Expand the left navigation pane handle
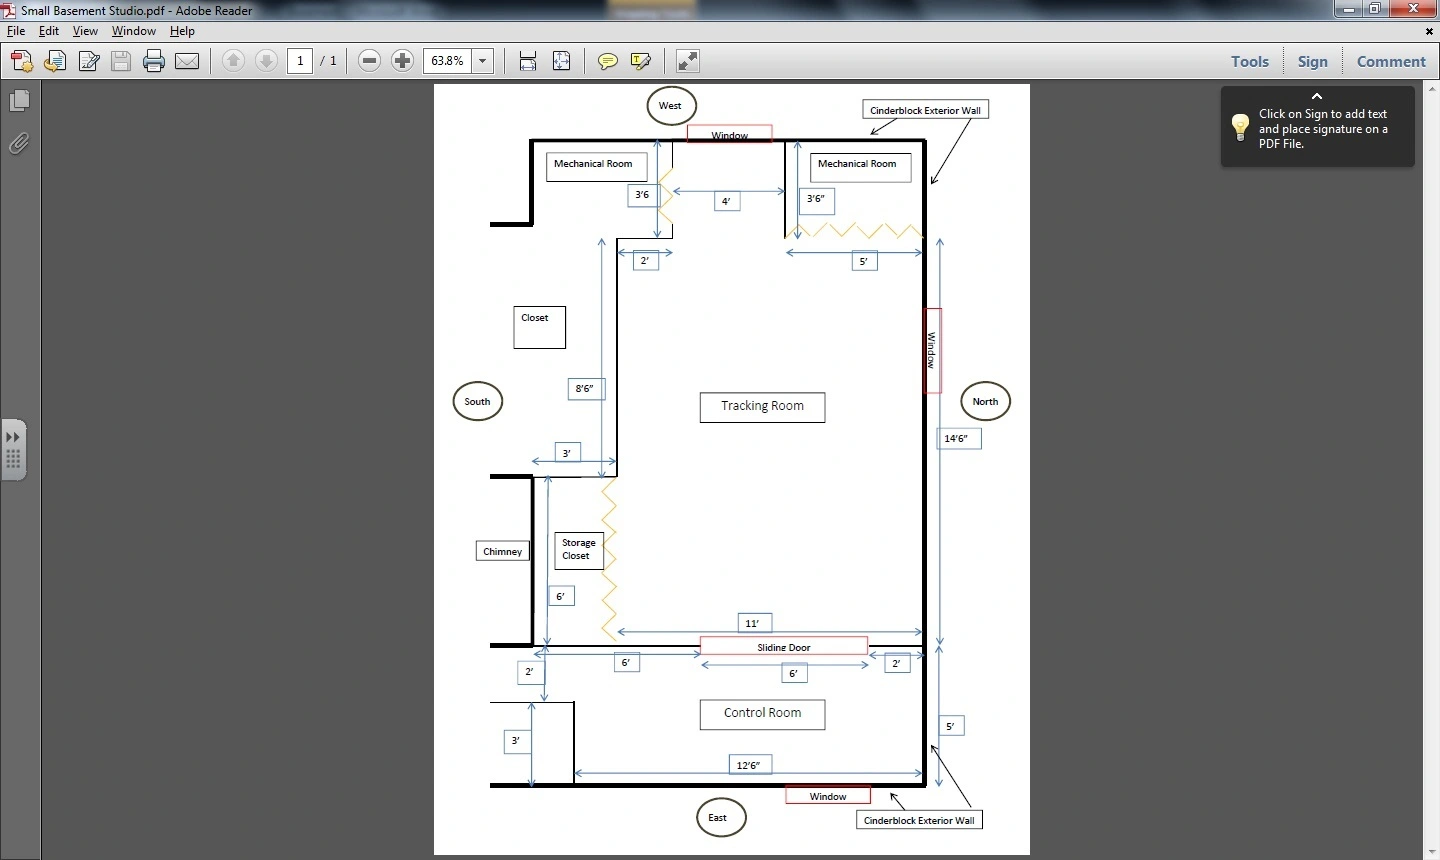 13,449
